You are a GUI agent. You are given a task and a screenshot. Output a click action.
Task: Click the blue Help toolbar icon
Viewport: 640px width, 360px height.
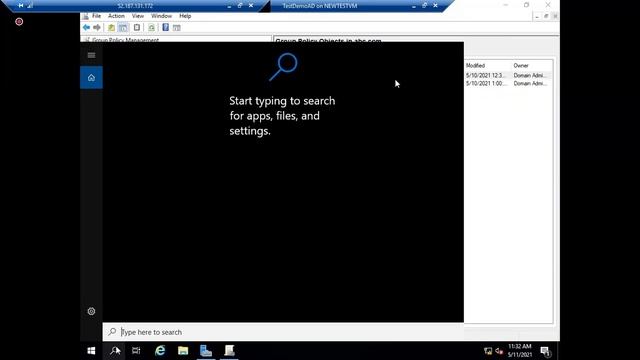165,27
